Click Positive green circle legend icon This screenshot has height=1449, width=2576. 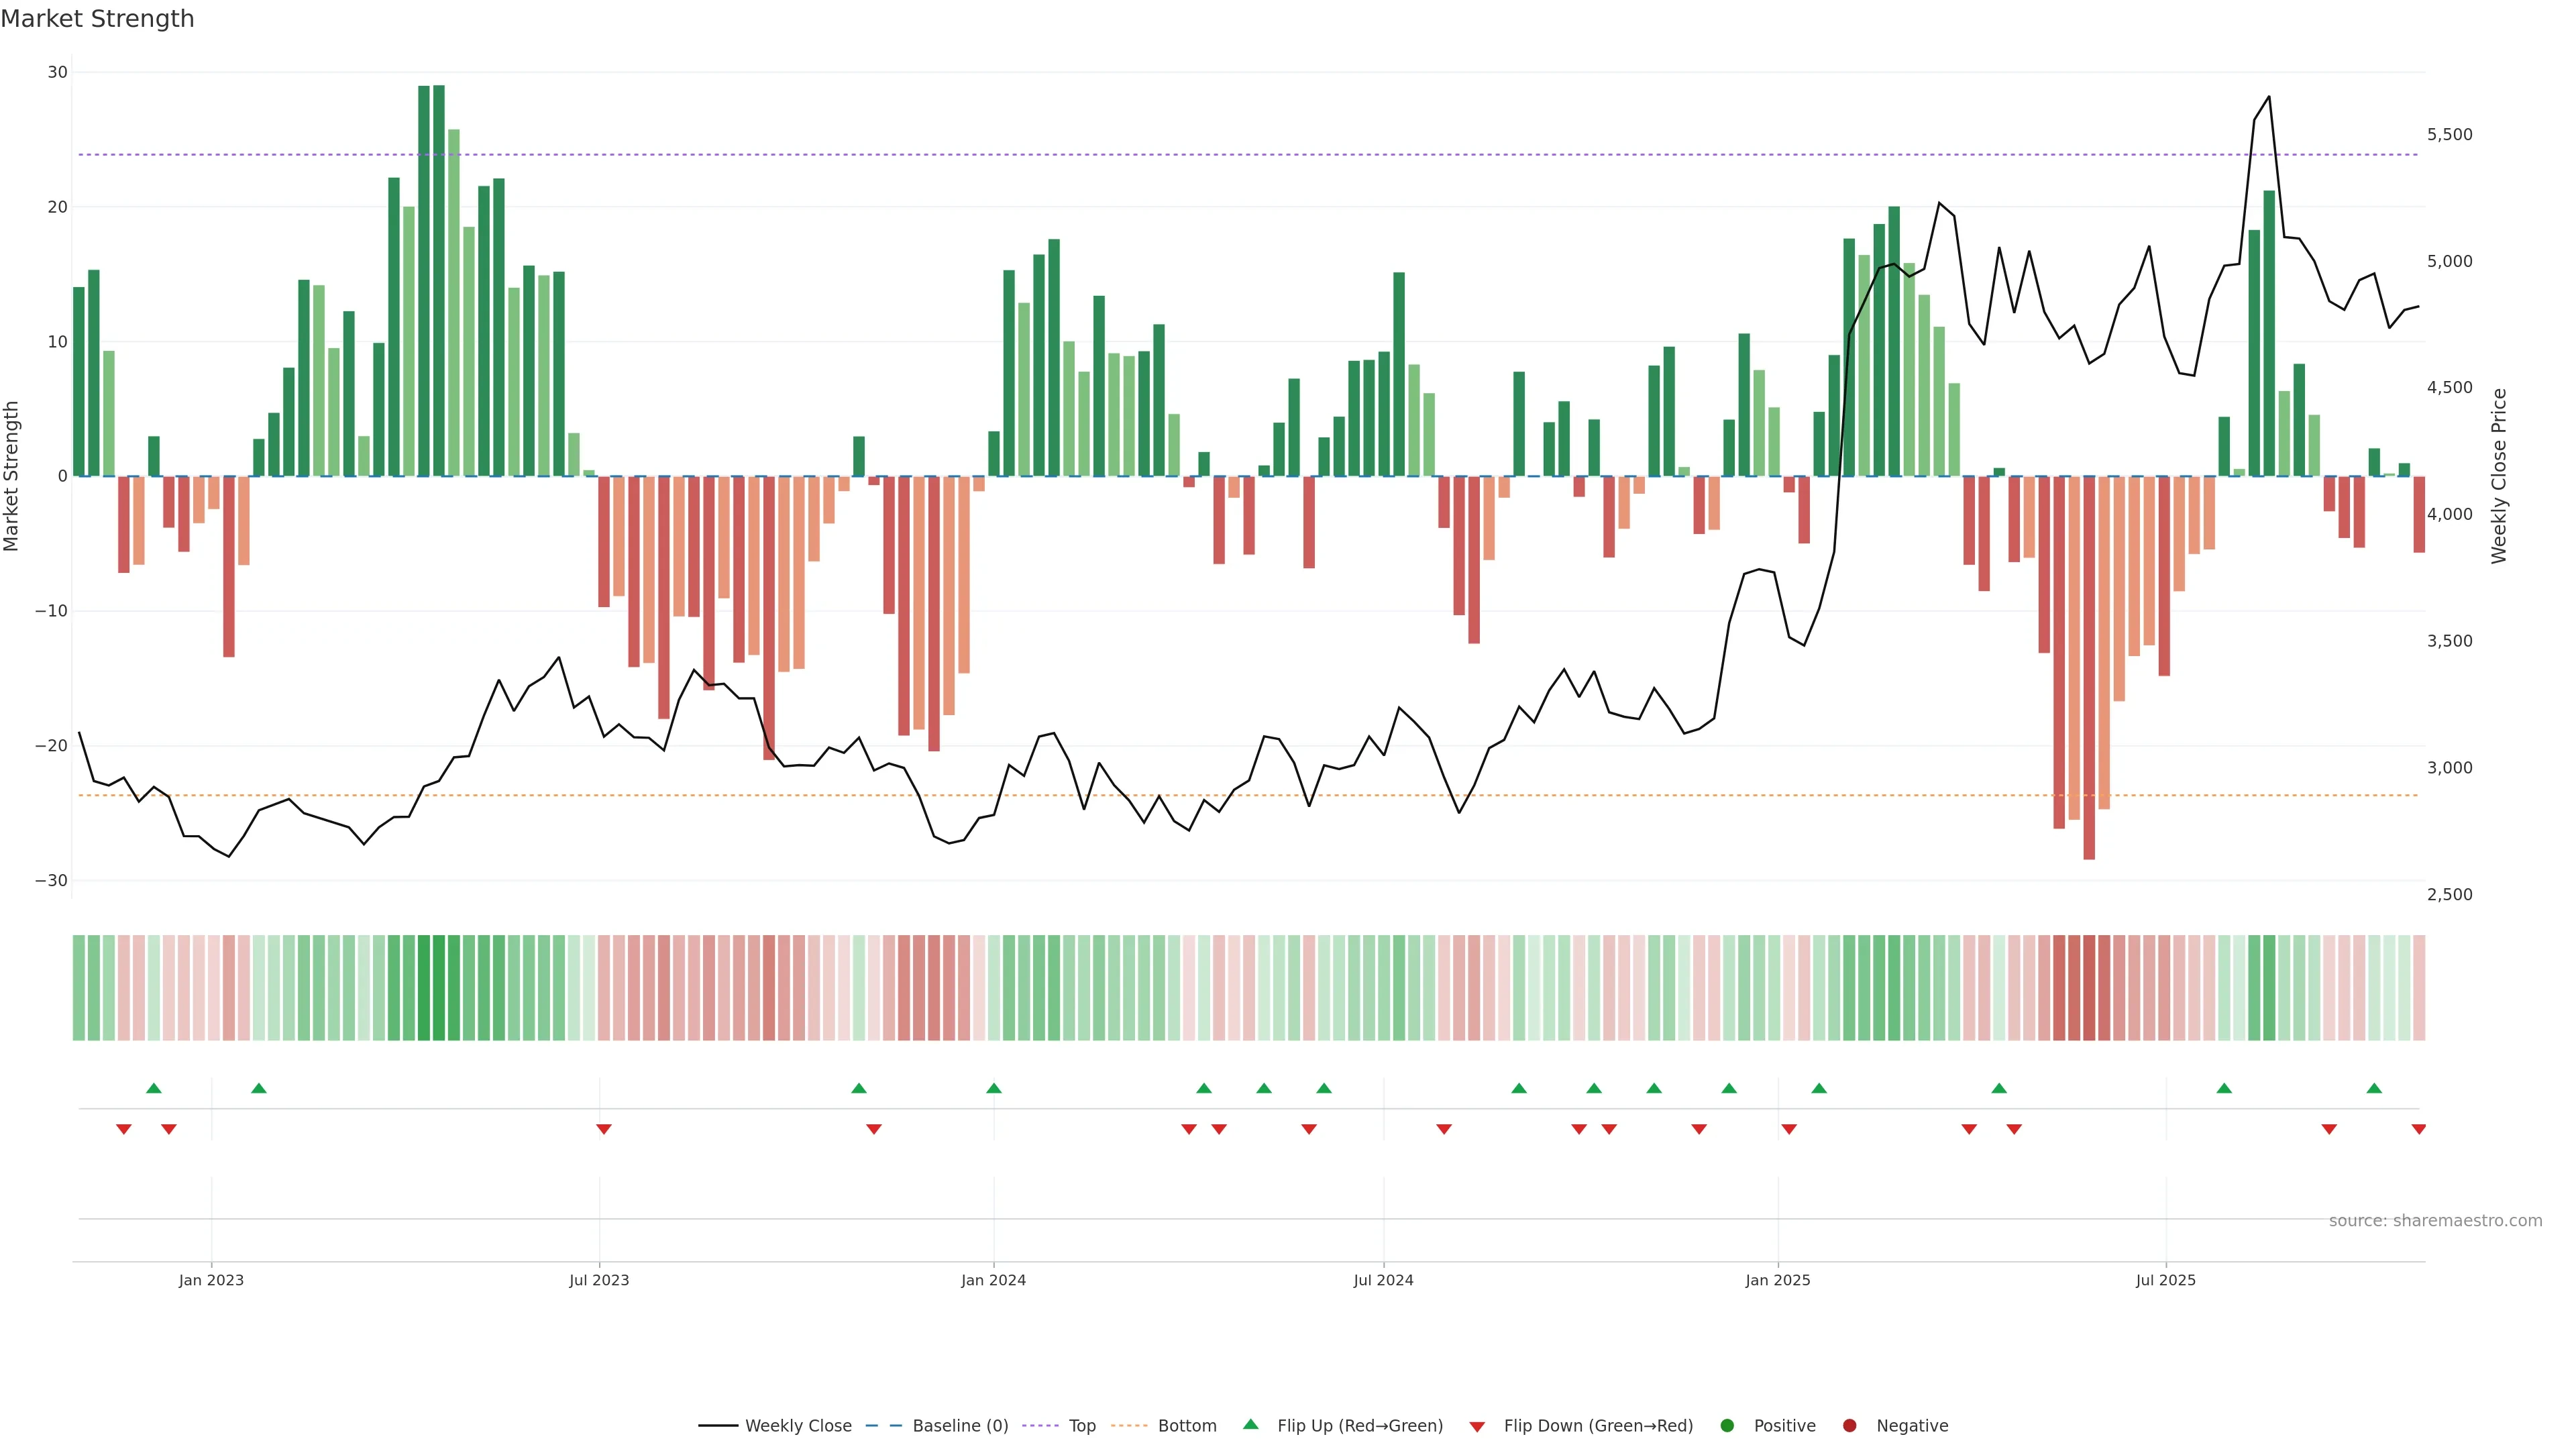pos(1727,1425)
